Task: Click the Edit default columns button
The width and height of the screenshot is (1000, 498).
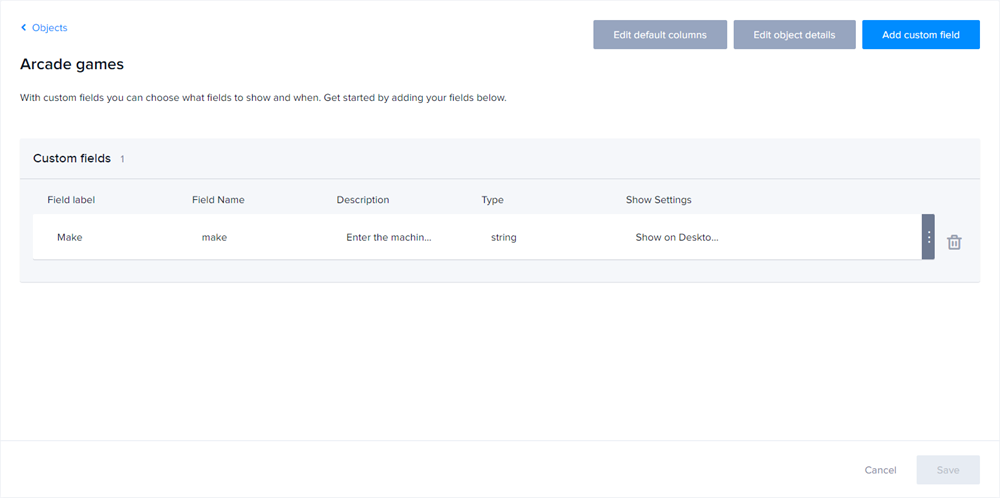Action: pos(660,35)
